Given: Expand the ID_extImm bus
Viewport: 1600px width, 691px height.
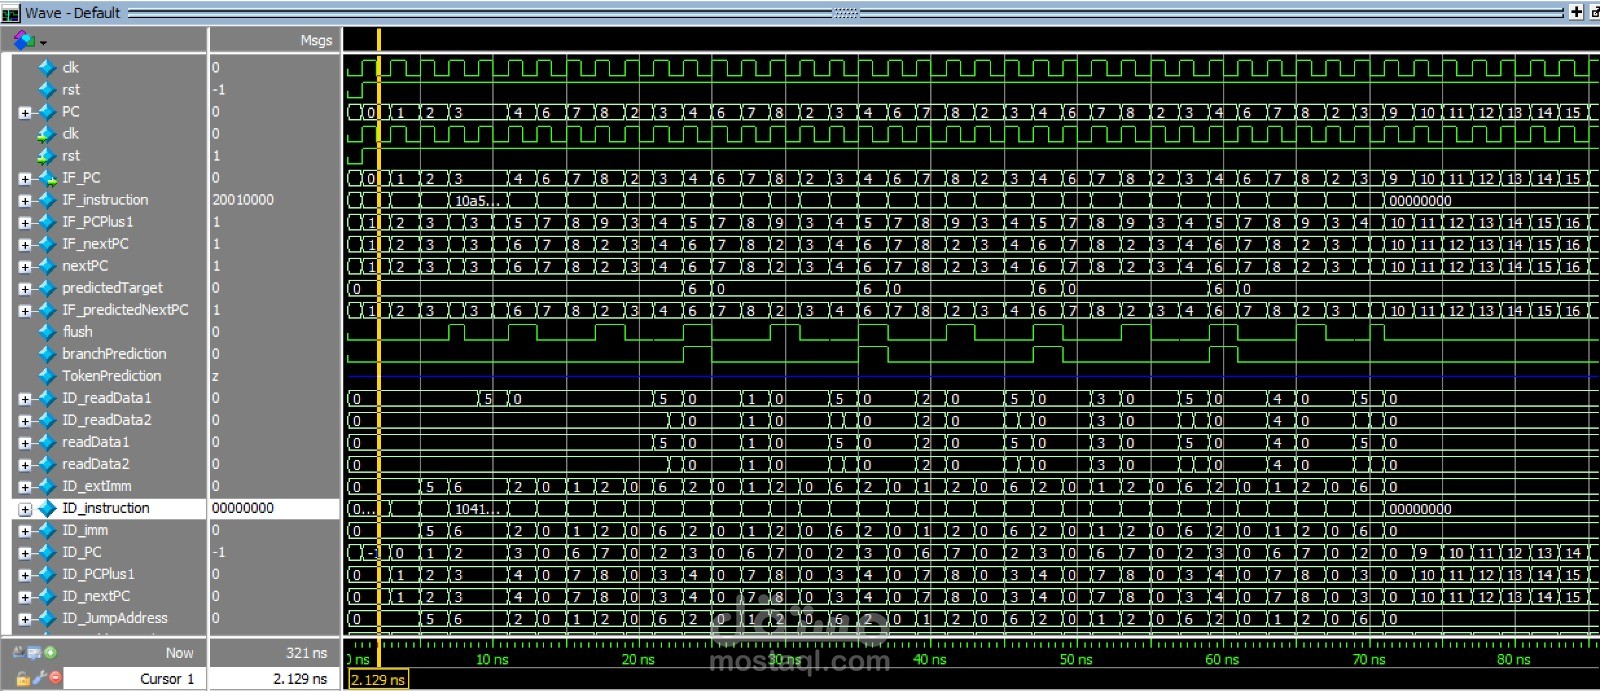Looking at the screenshot, I should [x=25, y=487].
